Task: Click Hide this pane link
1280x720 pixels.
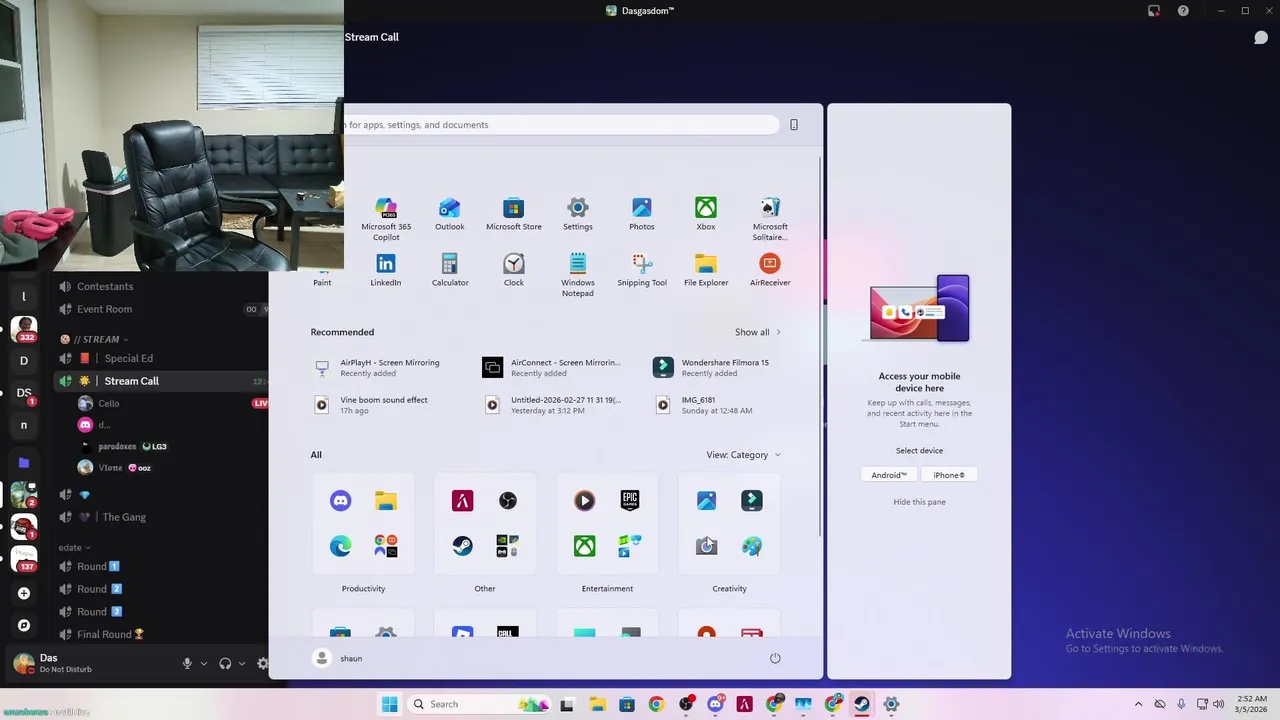Action: point(919,502)
